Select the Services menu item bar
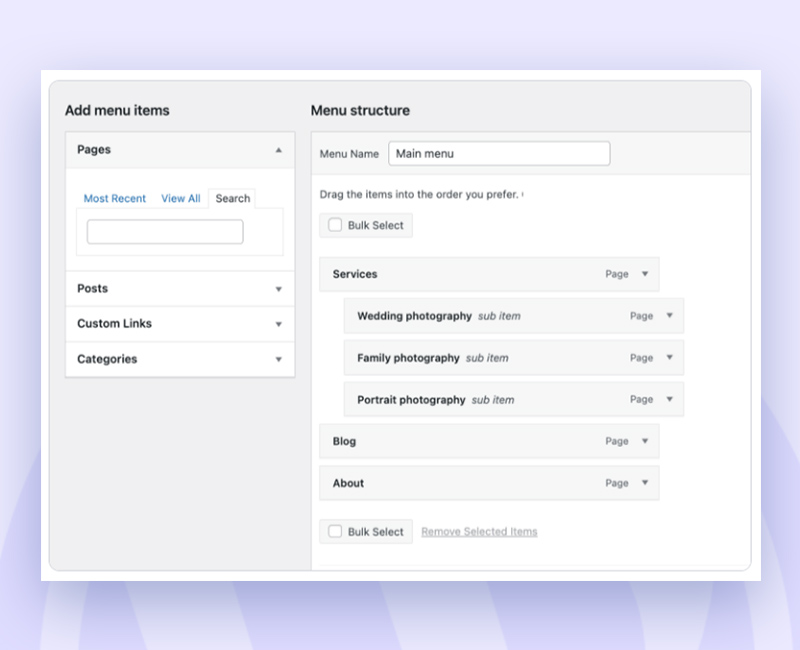The height and width of the screenshot is (650, 800). pyautogui.click(x=489, y=274)
